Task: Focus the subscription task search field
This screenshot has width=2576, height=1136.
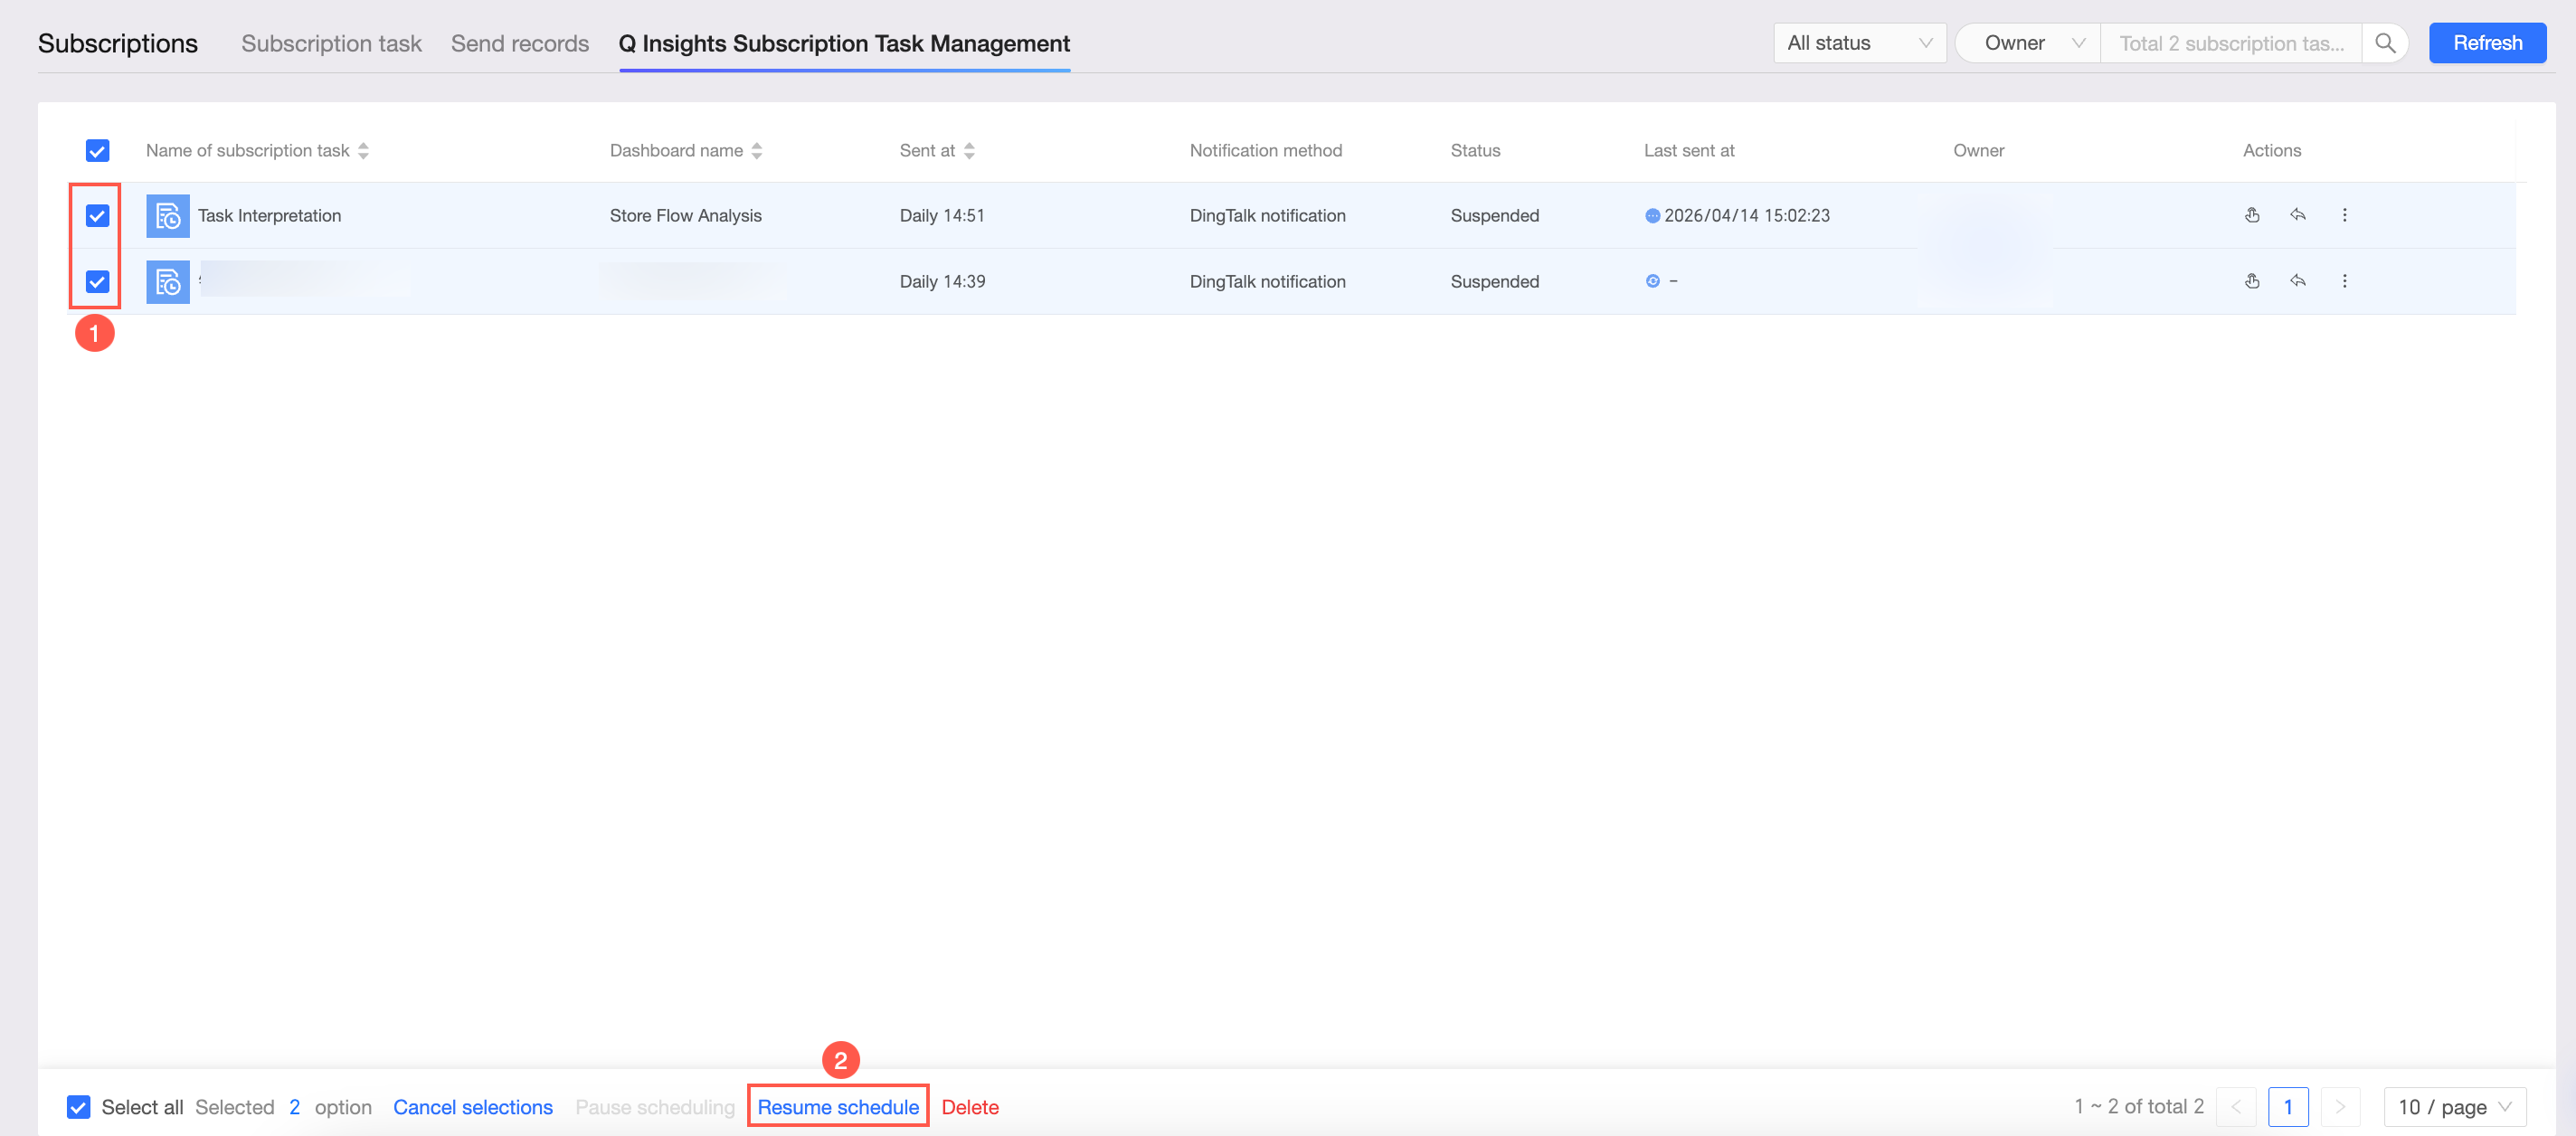Action: (x=2231, y=43)
